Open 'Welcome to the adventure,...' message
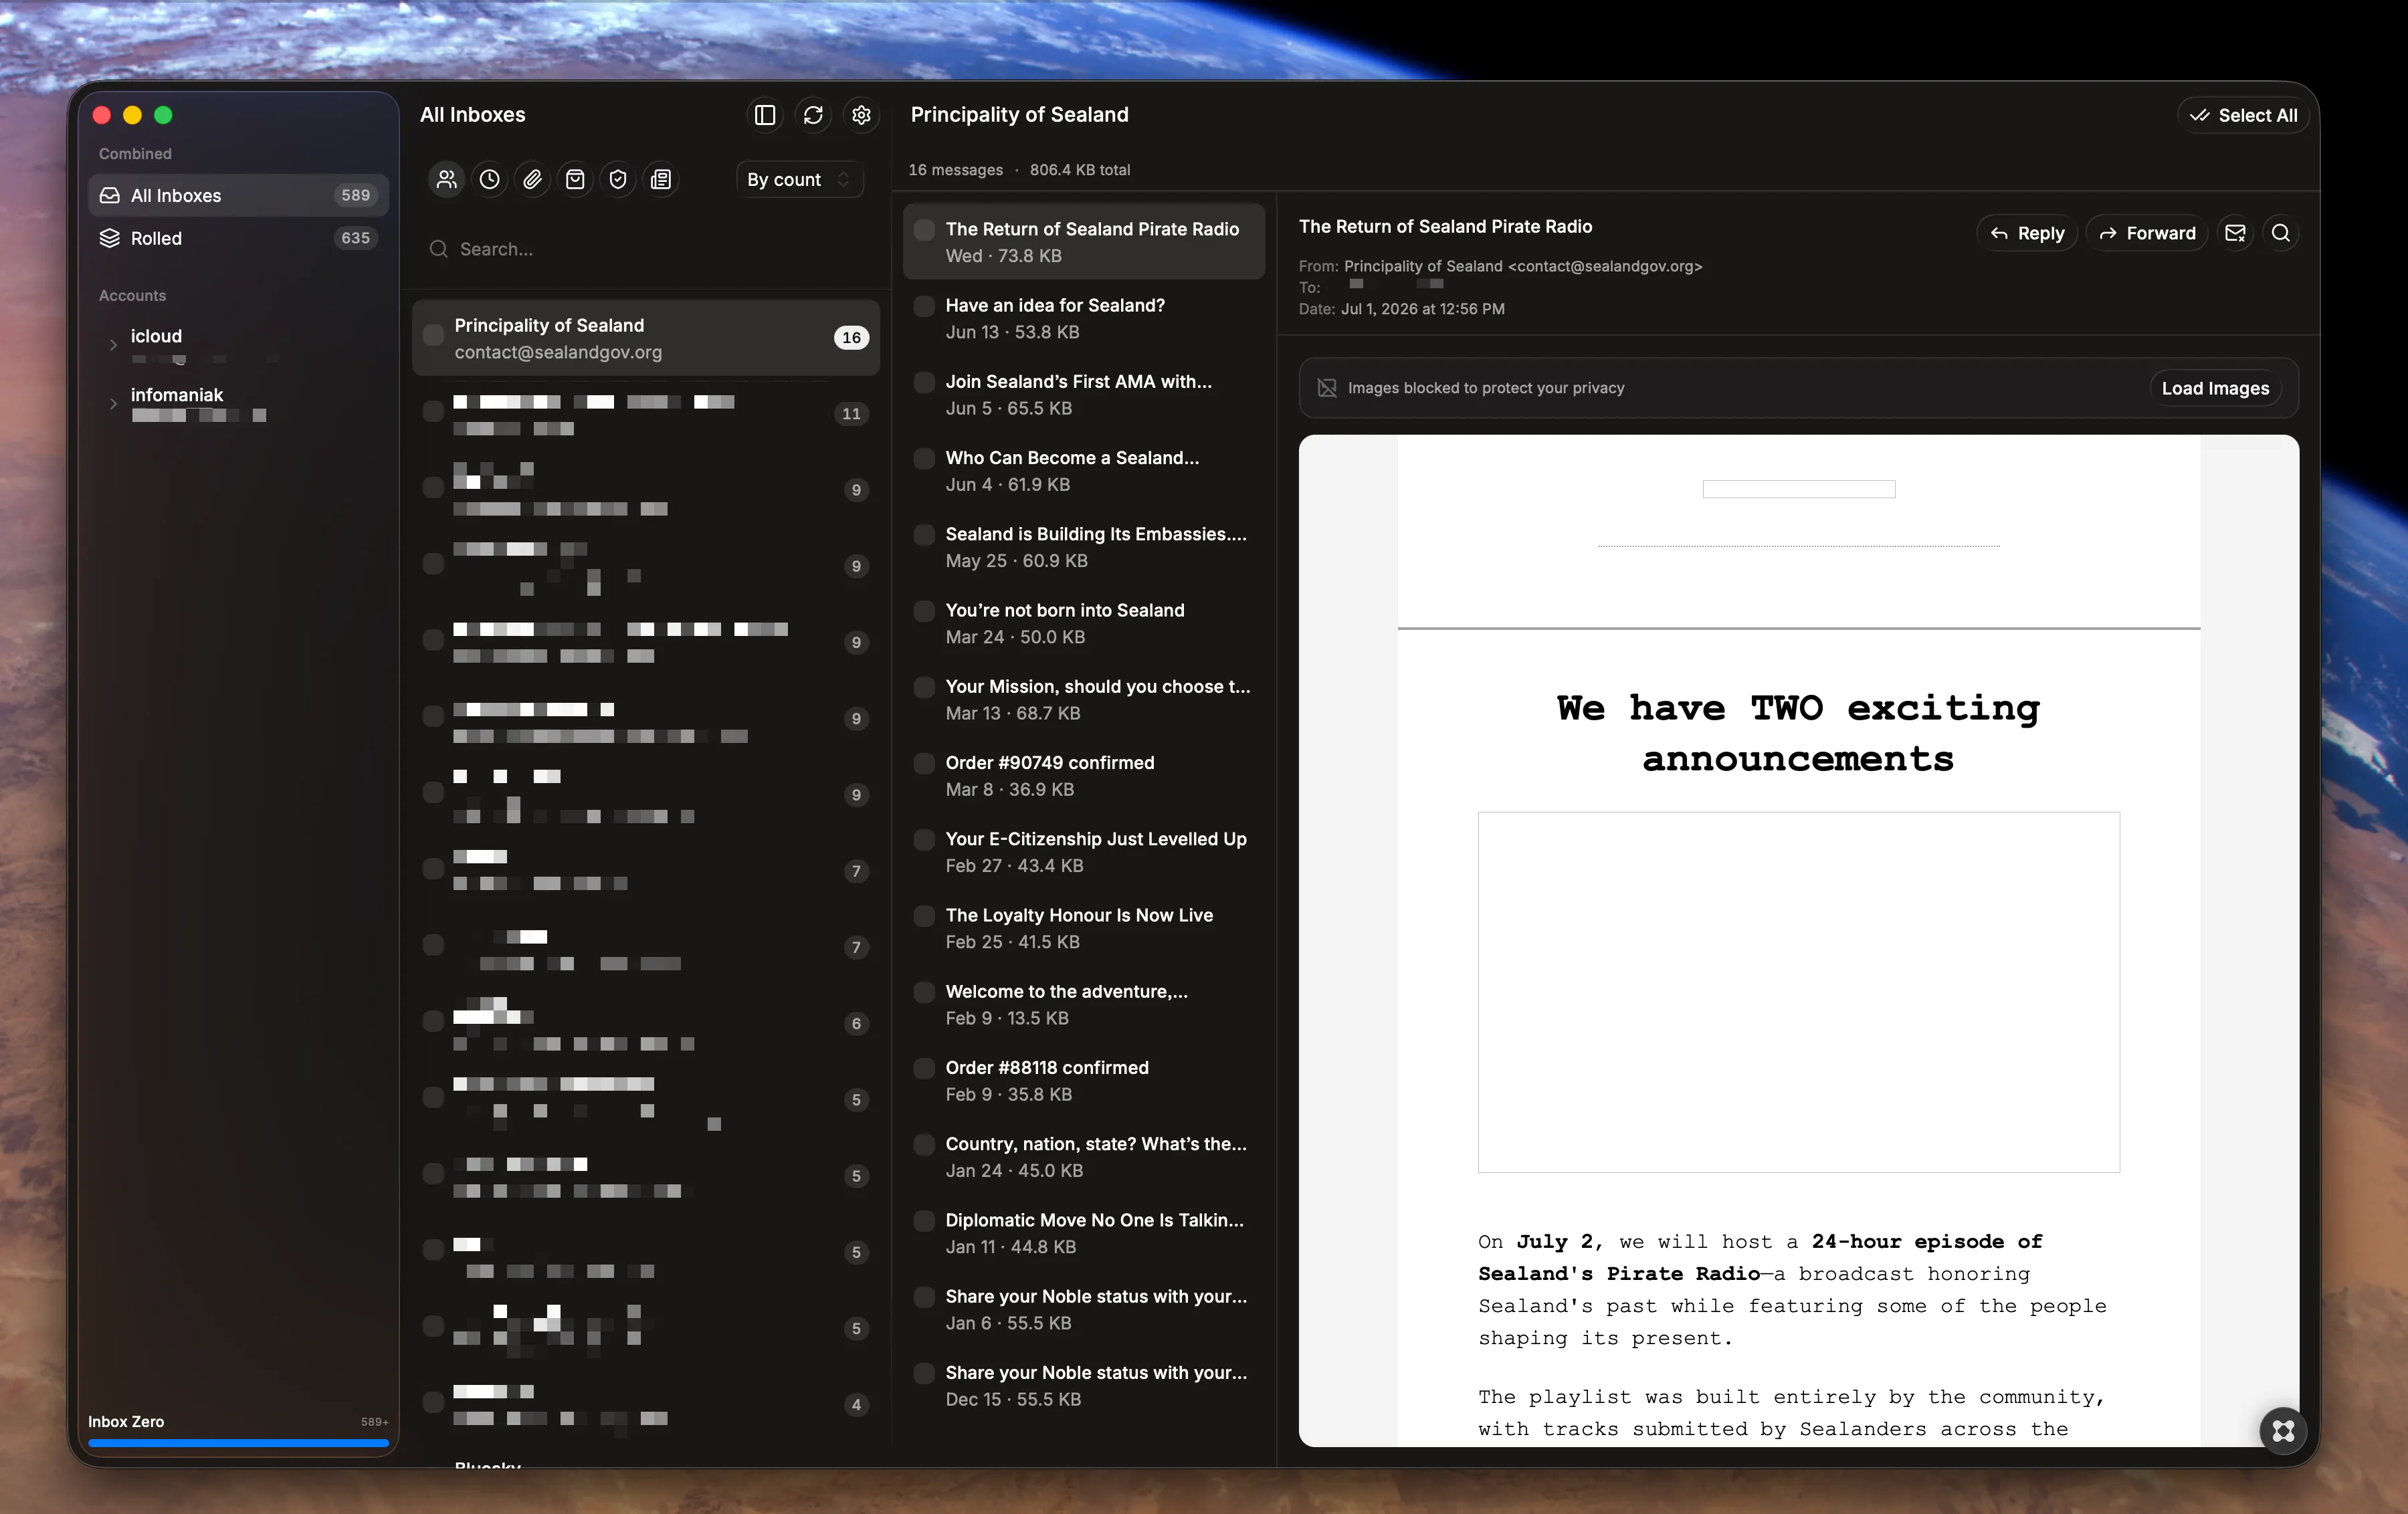The width and height of the screenshot is (2408, 1514). point(1084,1004)
